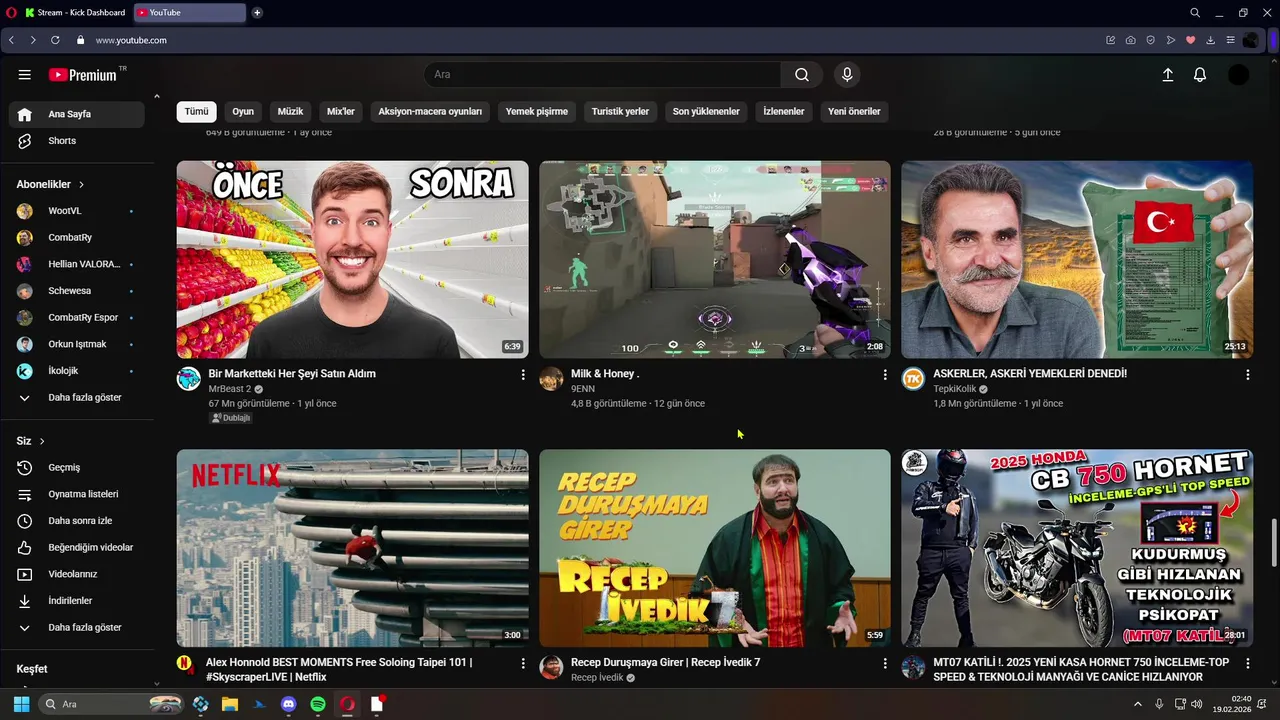Open Geçmiş history in sidebar
This screenshot has height=720, width=1280.
77,468
